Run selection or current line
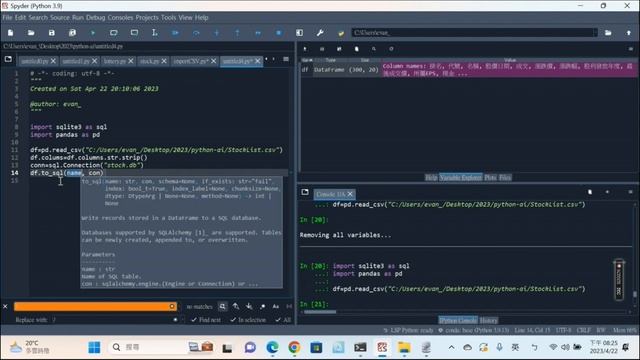The height and width of the screenshot is (360, 640). (x=155, y=33)
